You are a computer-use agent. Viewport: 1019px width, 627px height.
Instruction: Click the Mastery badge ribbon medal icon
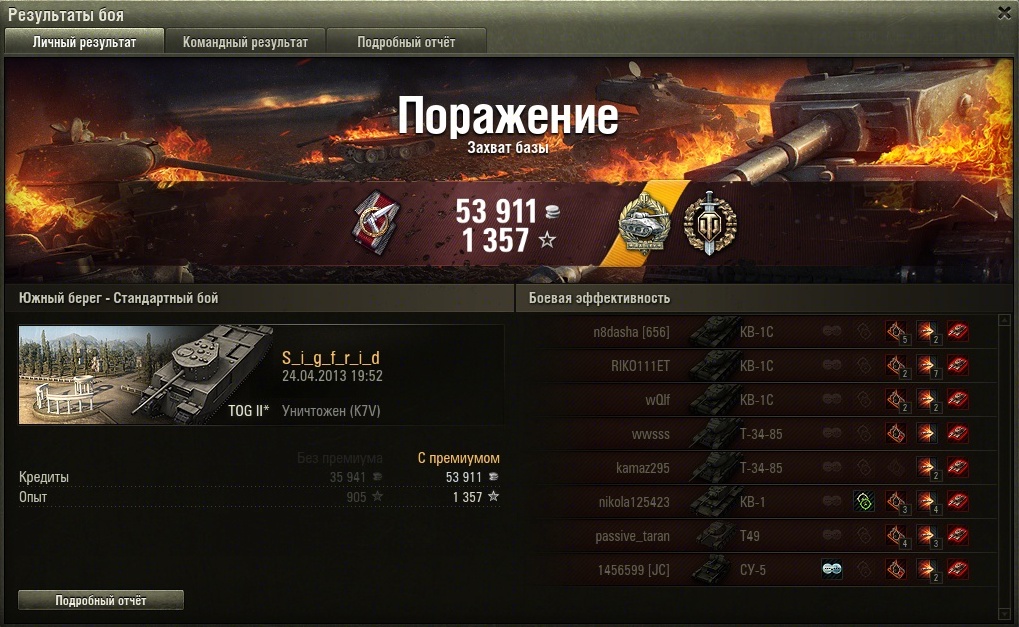click(376, 221)
